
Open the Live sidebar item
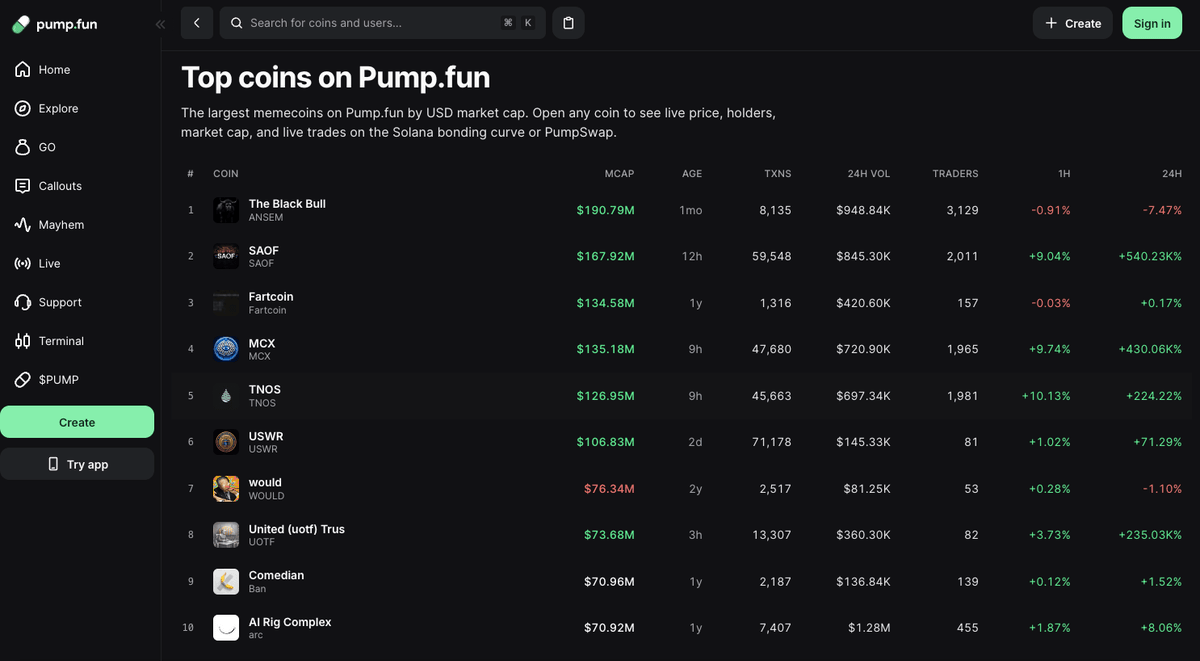(x=77, y=264)
